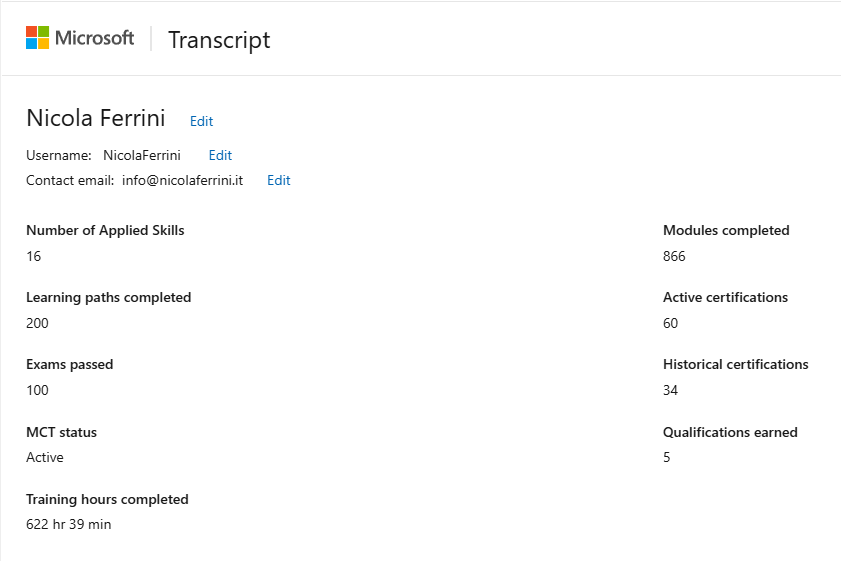Image resolution: width=841 pixels, height=561 pixels.
Task: Click the Number of Applied Skills label
Action: coord(105,231)
